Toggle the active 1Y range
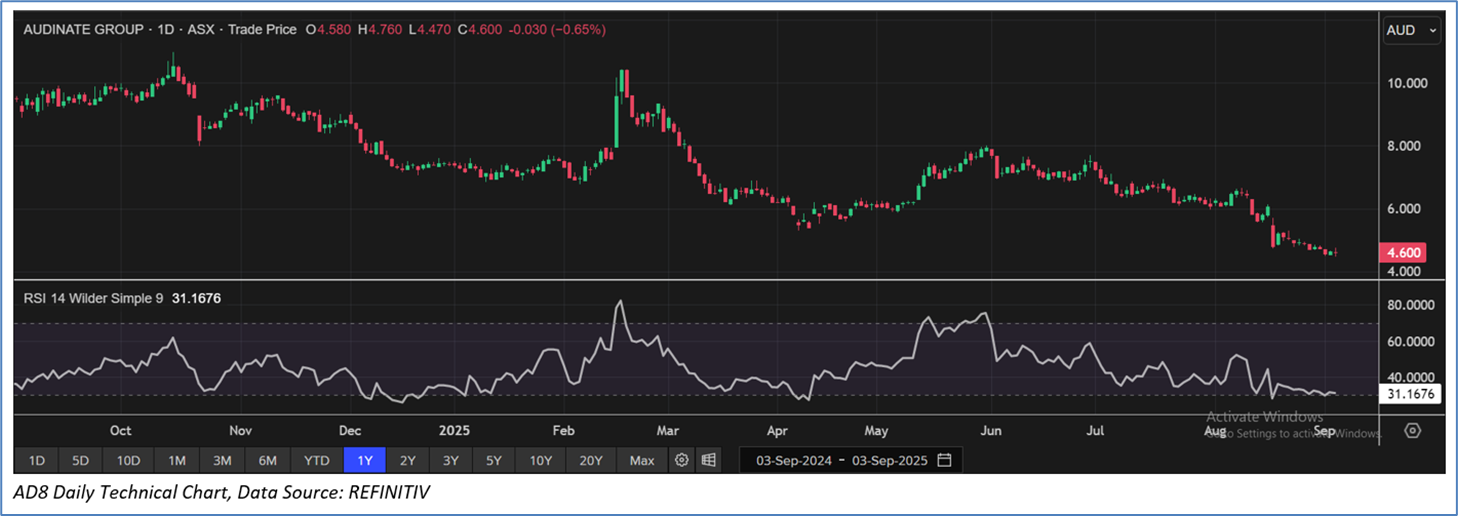This screenshot has height=516, width=1458. click(x=365, y=460)
